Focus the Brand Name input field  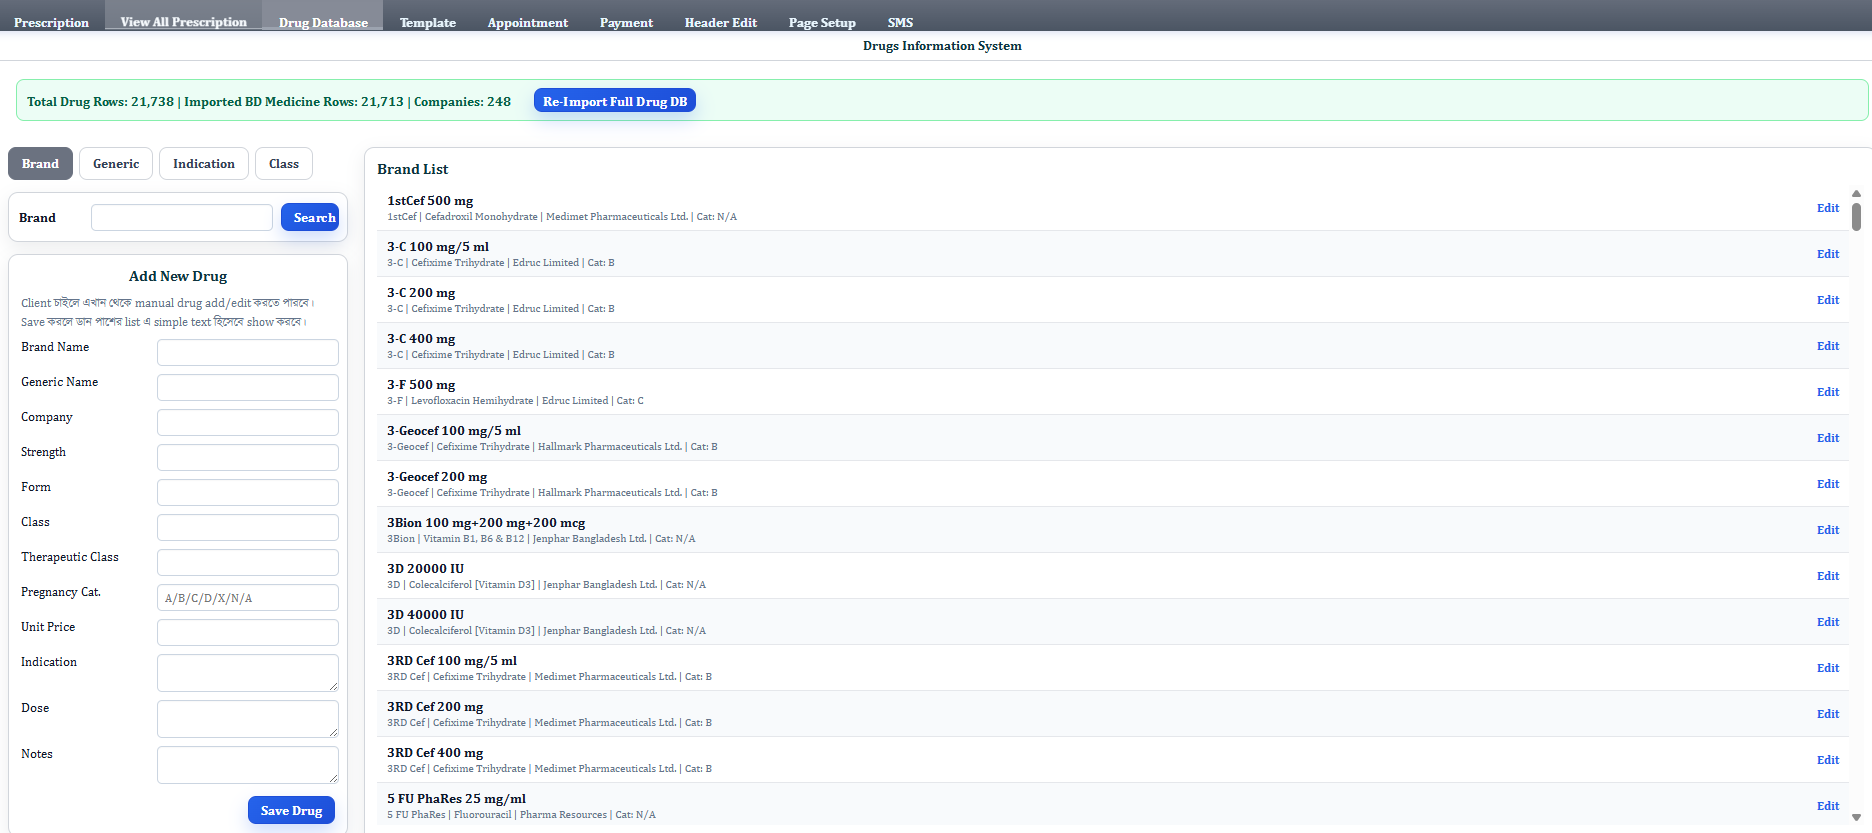pos(248,352)
